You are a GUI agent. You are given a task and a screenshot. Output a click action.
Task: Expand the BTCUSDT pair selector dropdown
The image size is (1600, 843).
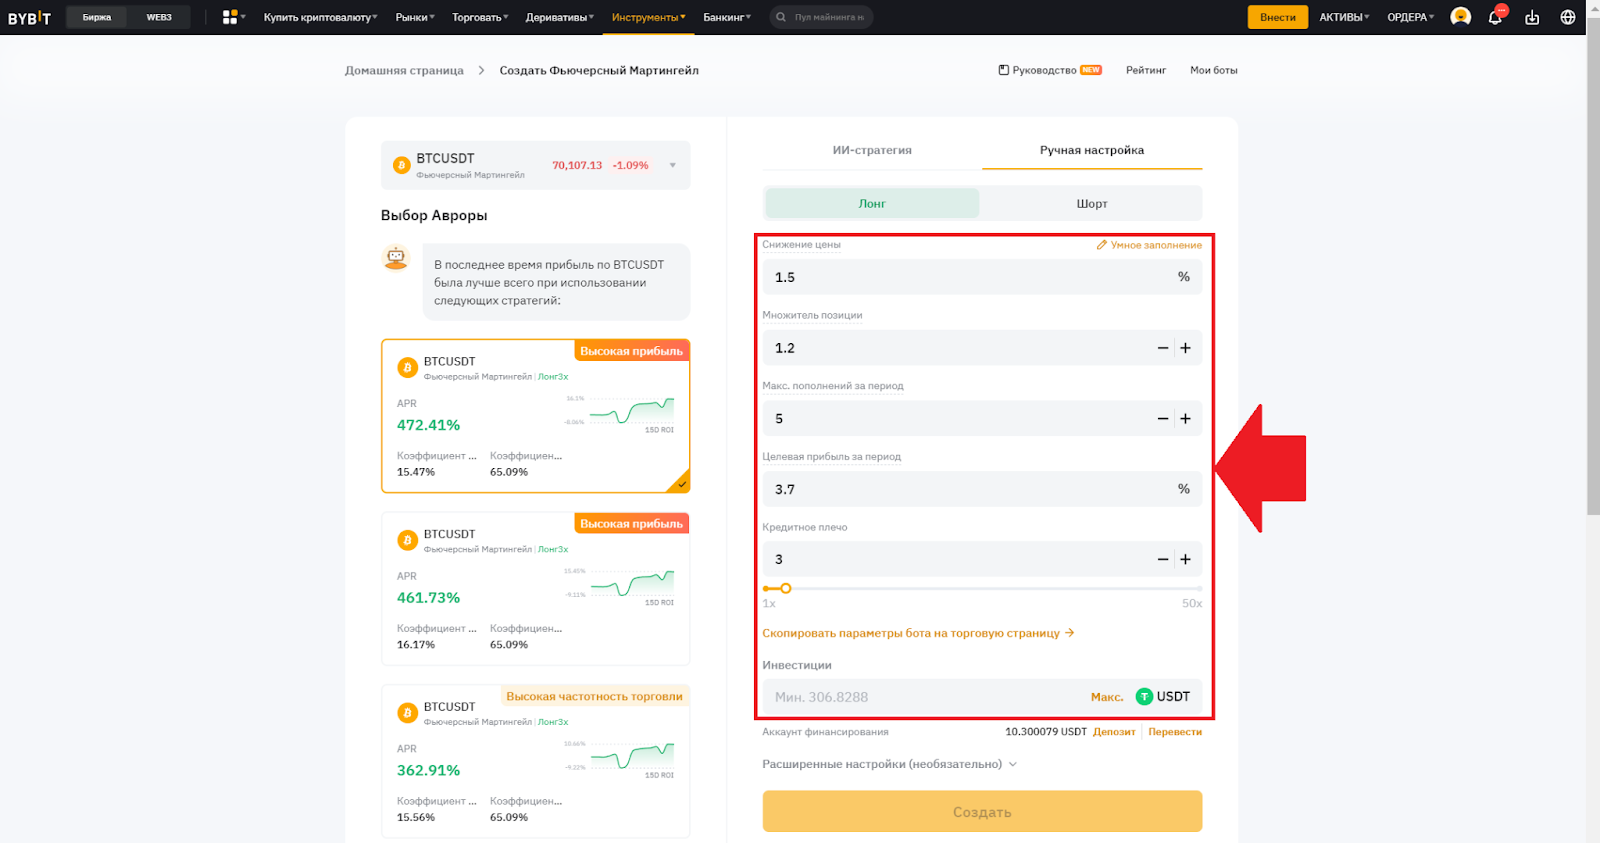(x=672, y=165)
